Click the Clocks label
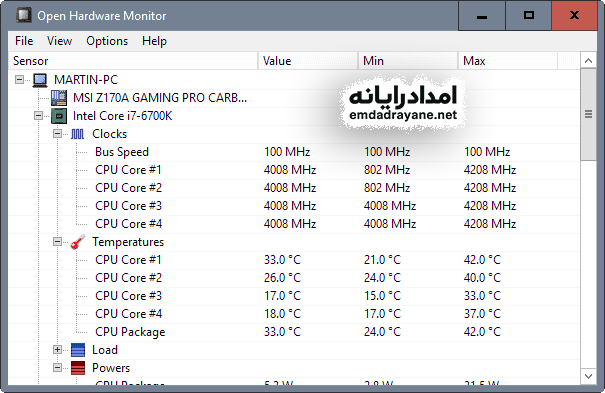 (x=110, y=134)
